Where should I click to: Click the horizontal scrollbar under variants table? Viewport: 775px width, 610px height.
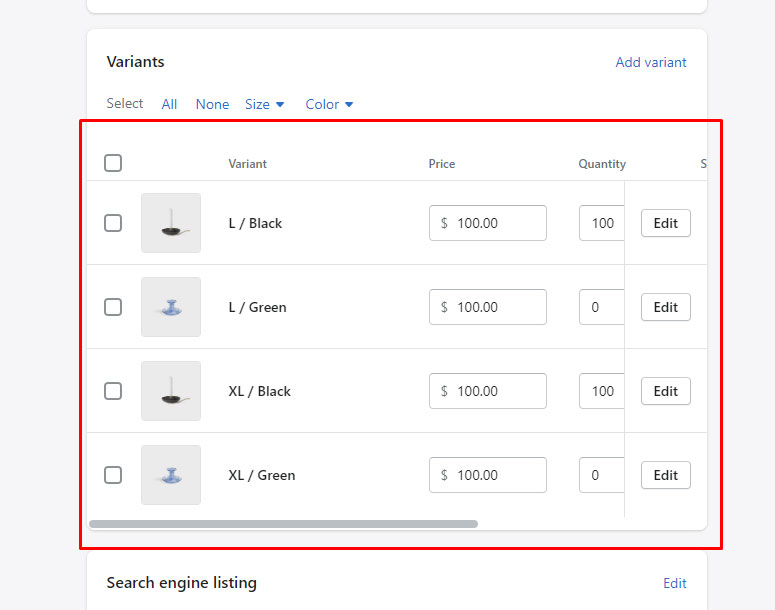[283, 524]
